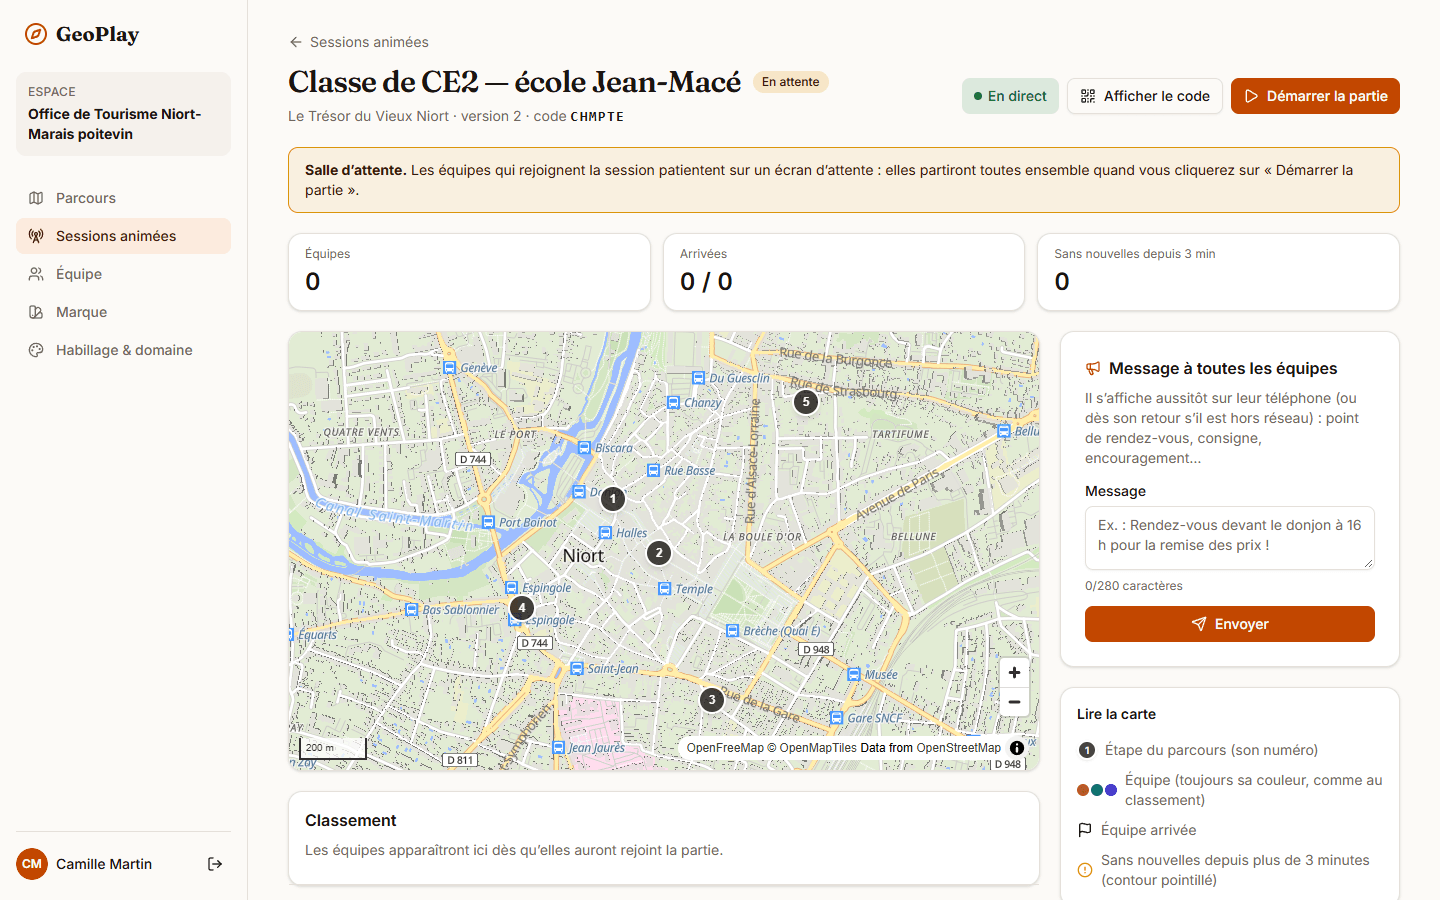Click the 0/280 caractères counter
1440x900 pixels.
click(1134, 586)
